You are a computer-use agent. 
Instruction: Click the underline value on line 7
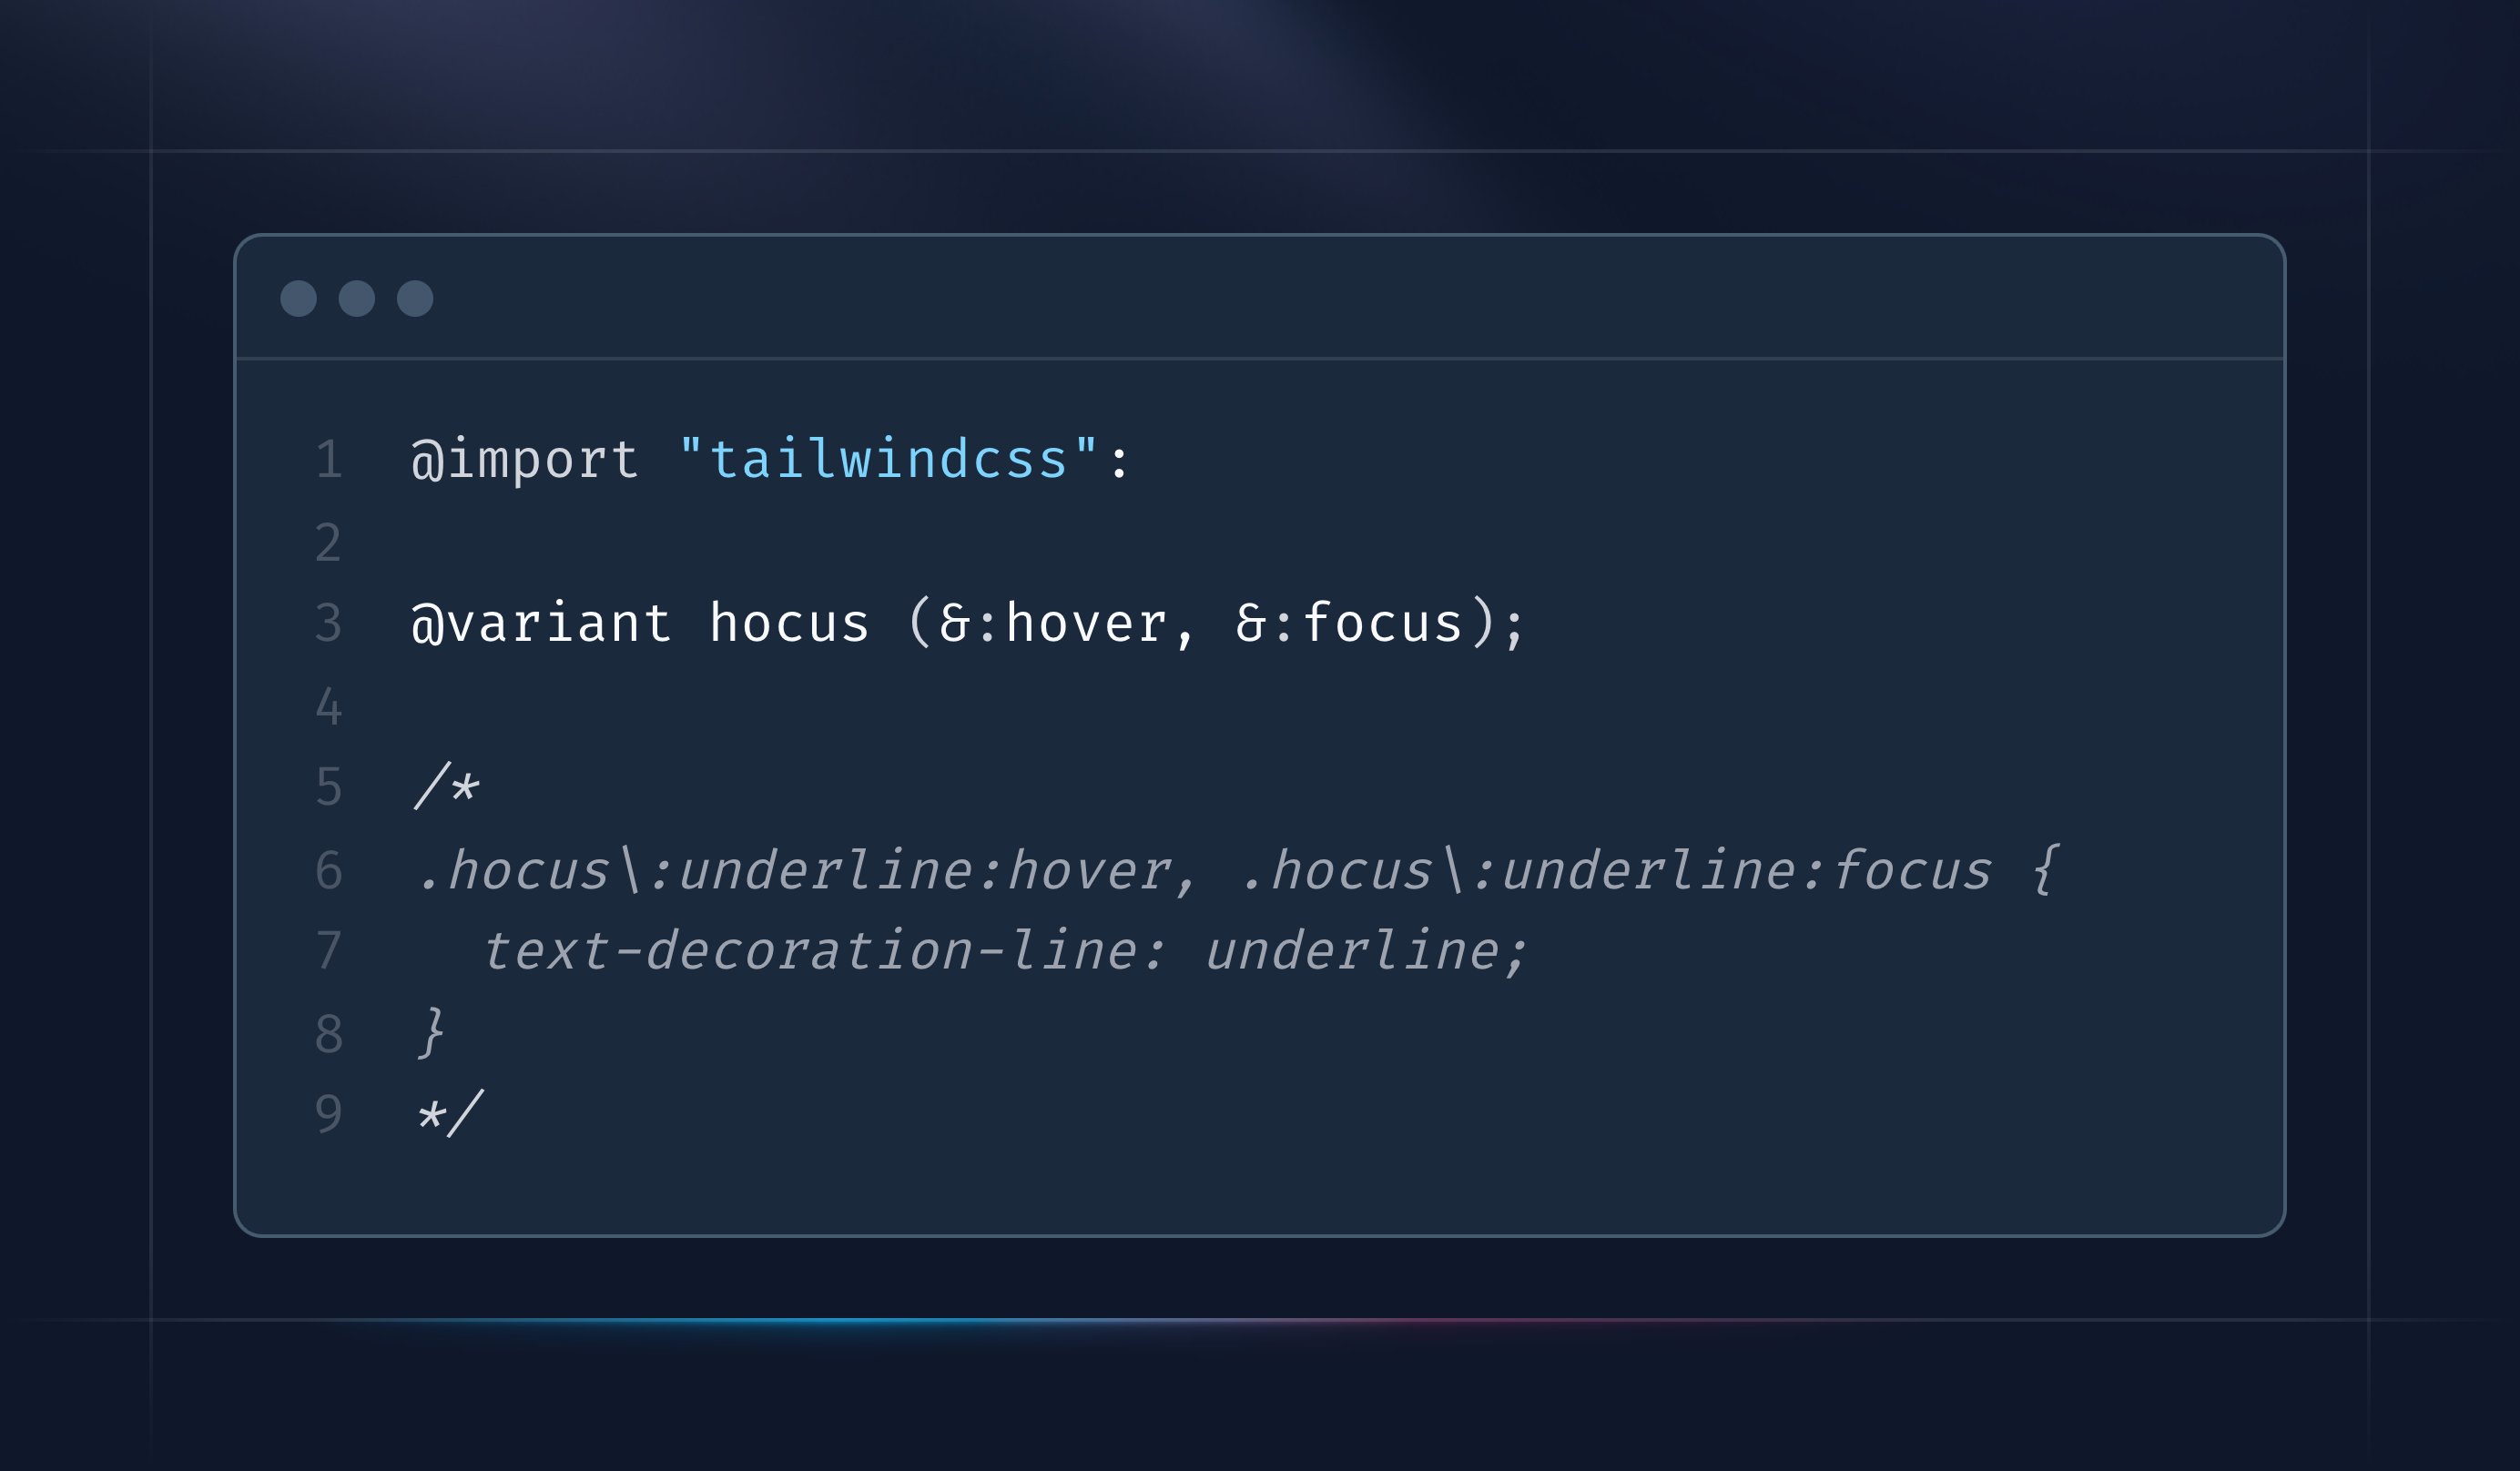(1353, 951)
